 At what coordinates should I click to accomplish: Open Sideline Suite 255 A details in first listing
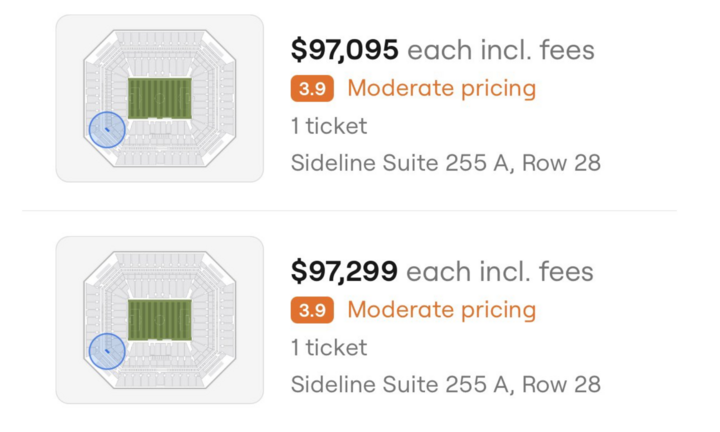point(445,163)
